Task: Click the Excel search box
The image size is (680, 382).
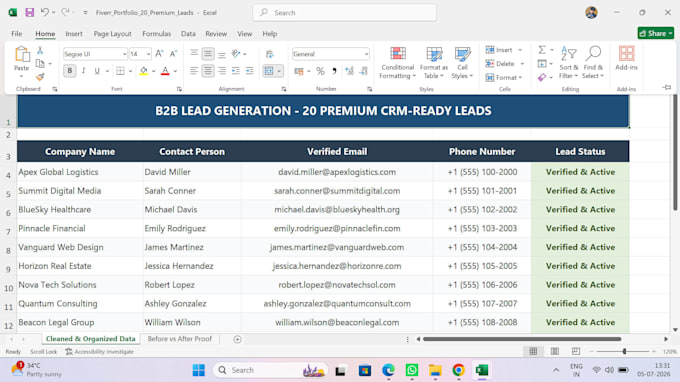Action: tap(344, 13)
